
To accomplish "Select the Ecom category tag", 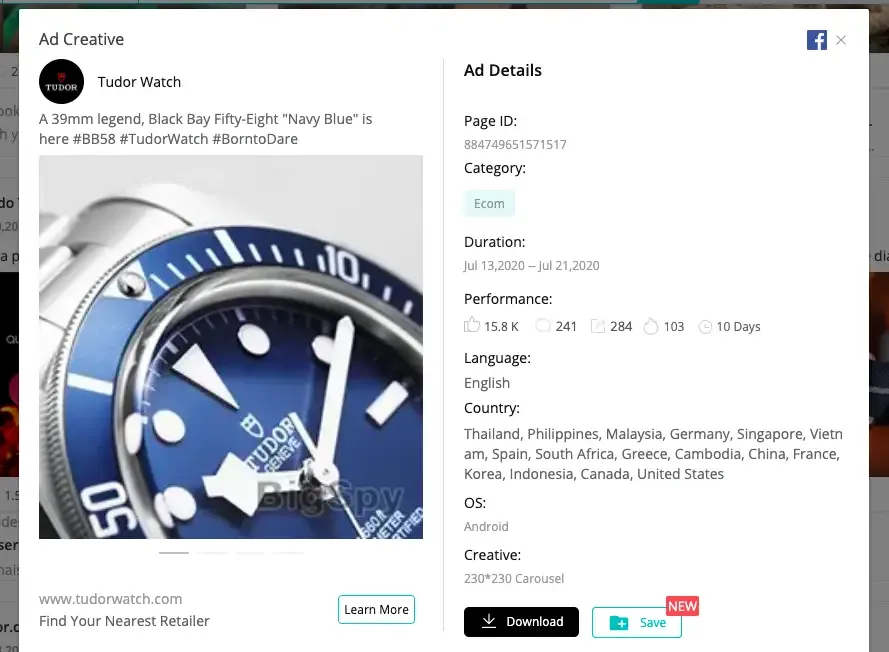I will coord(489,203).
